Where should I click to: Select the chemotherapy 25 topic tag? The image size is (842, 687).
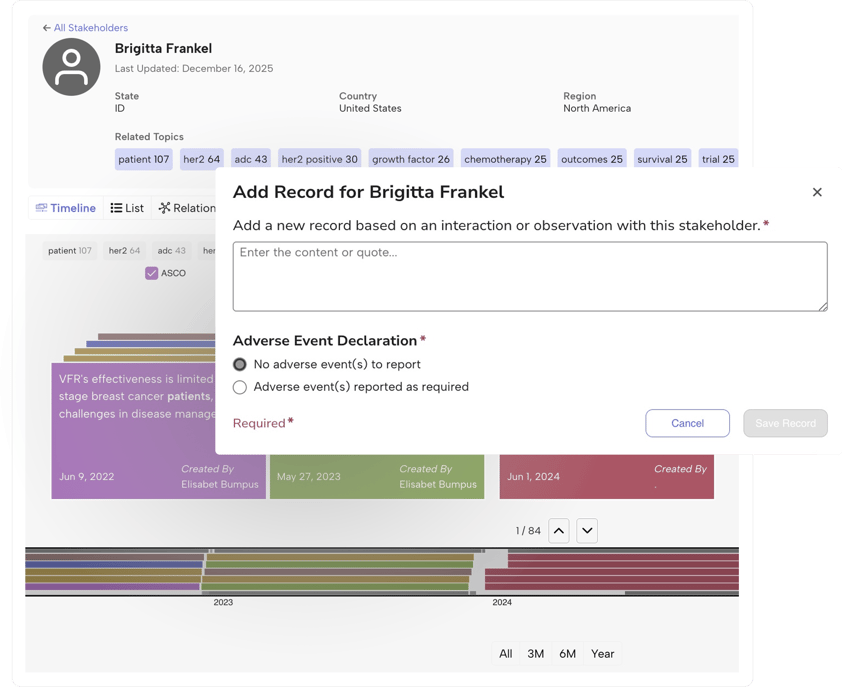[505, 158]
